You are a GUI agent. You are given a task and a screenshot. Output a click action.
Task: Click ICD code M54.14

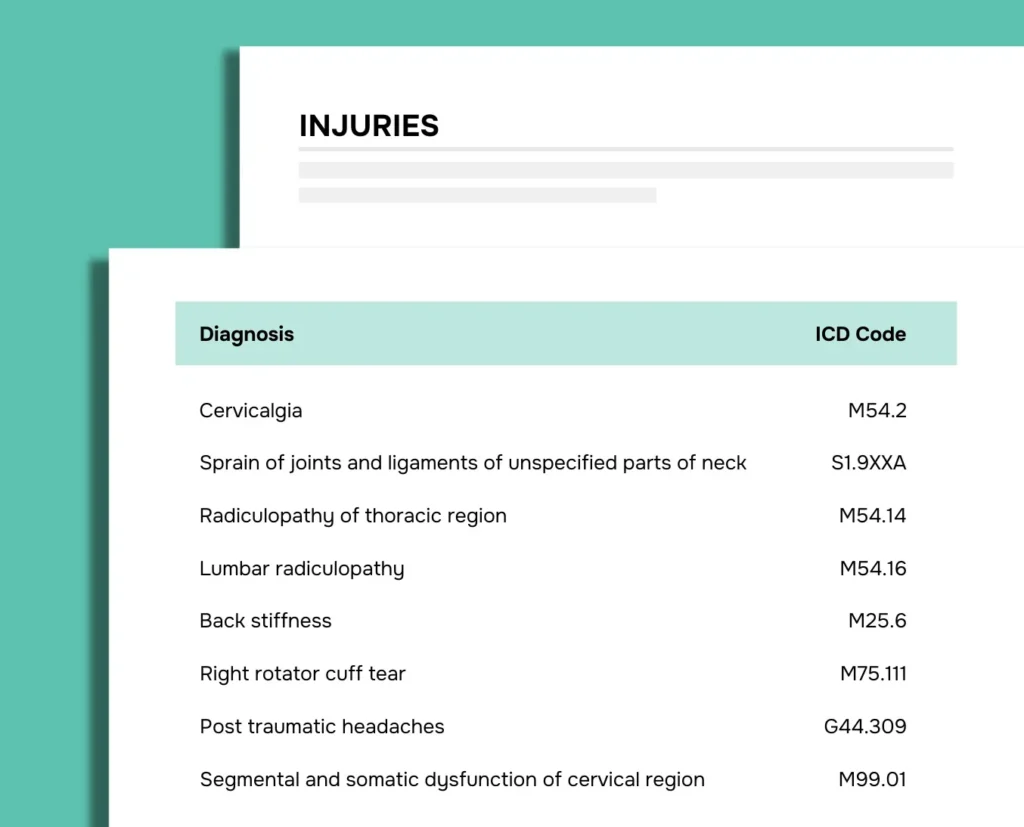tap(872, 516)
